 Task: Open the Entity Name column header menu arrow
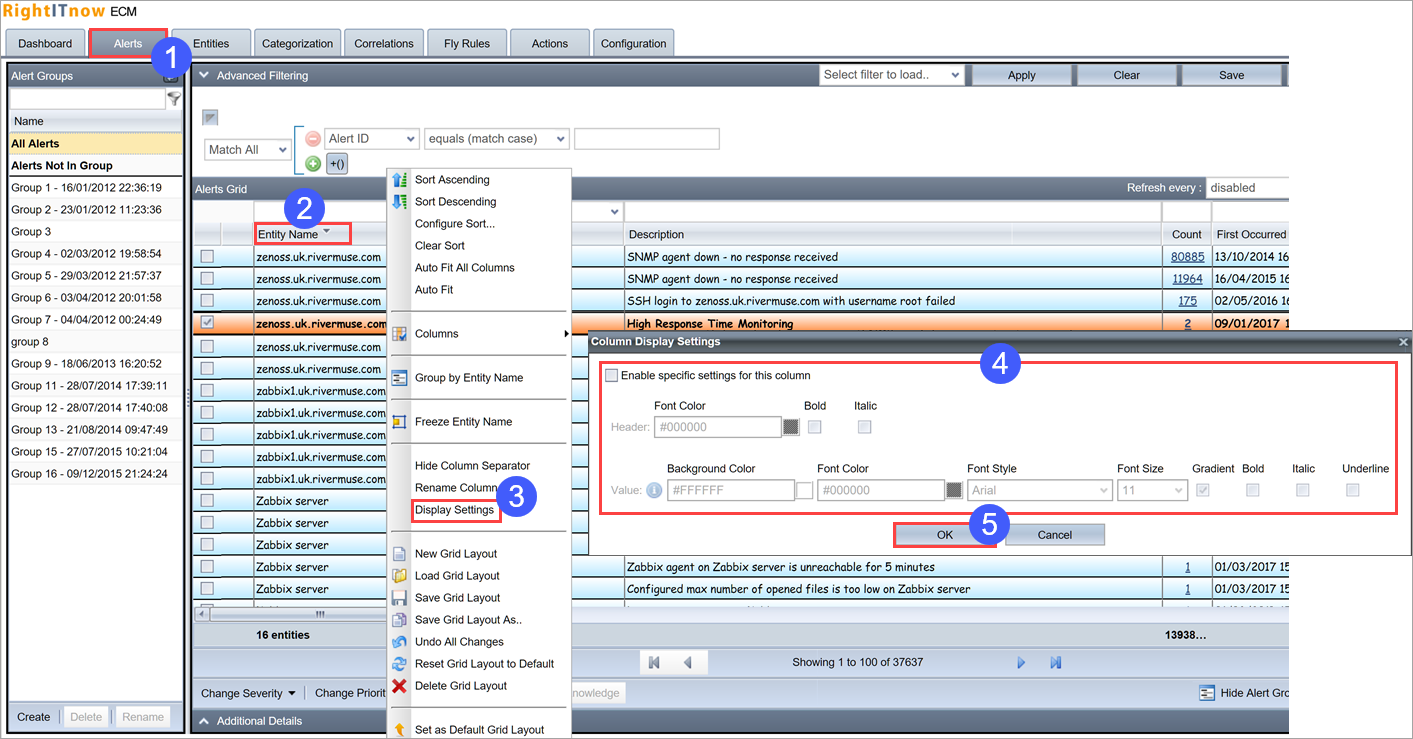(327, 232)
